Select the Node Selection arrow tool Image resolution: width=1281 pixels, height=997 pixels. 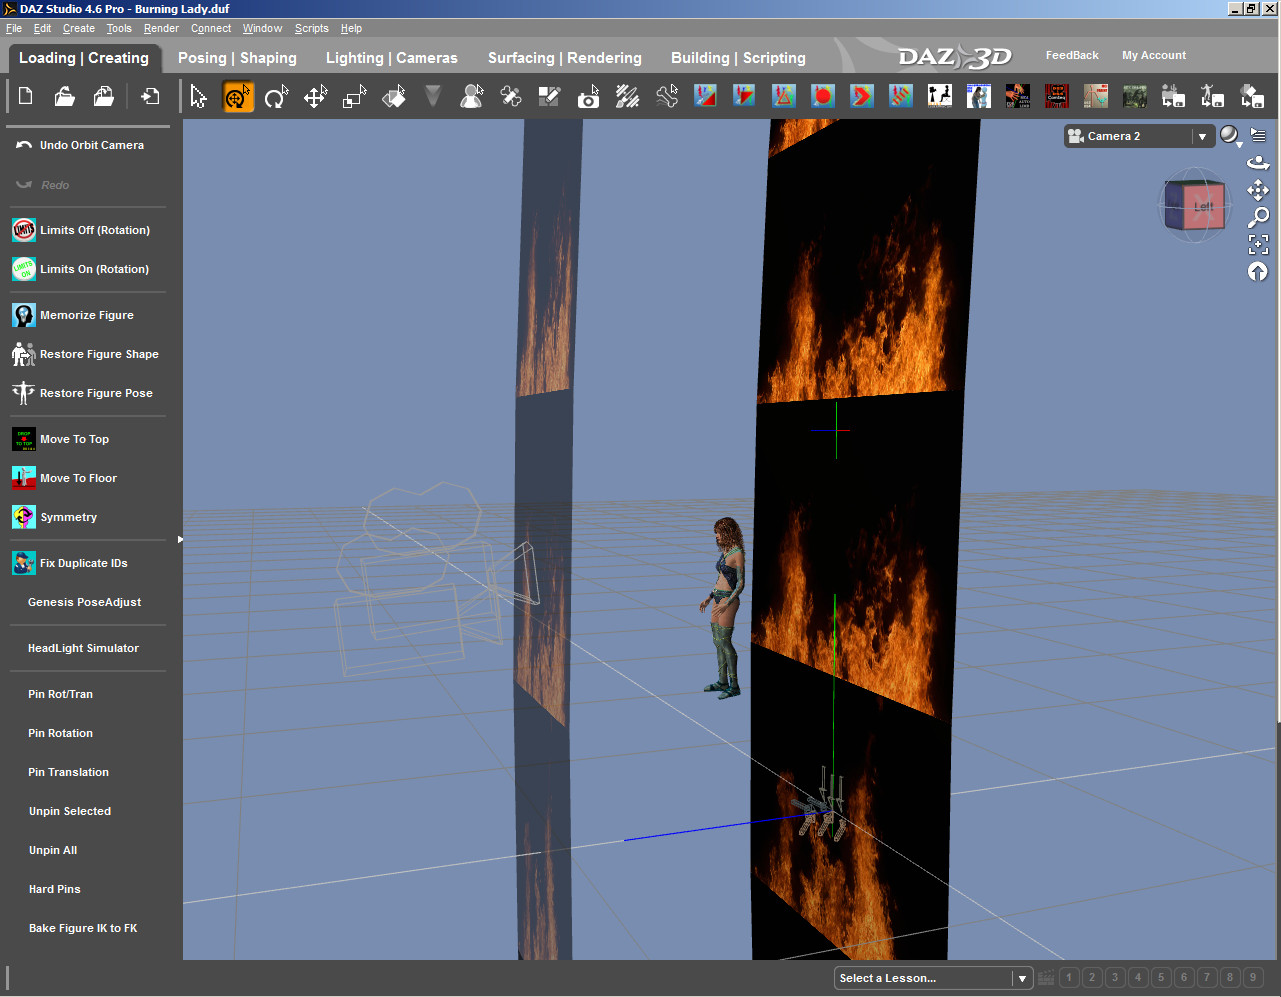[199, 96]
